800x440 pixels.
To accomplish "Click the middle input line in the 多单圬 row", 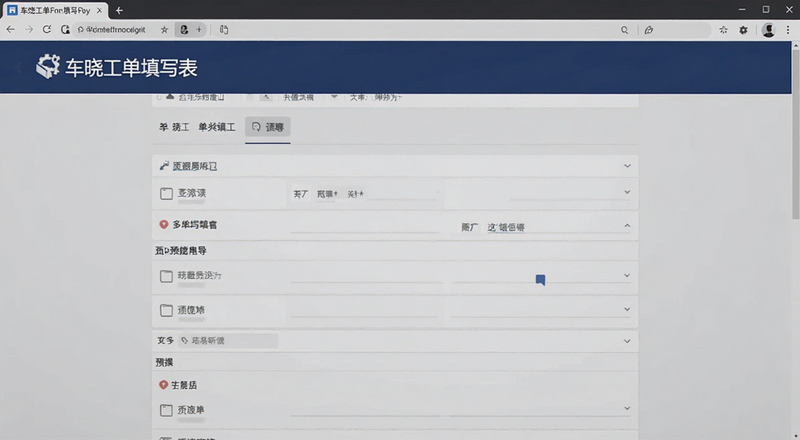I will click(365, 228).
